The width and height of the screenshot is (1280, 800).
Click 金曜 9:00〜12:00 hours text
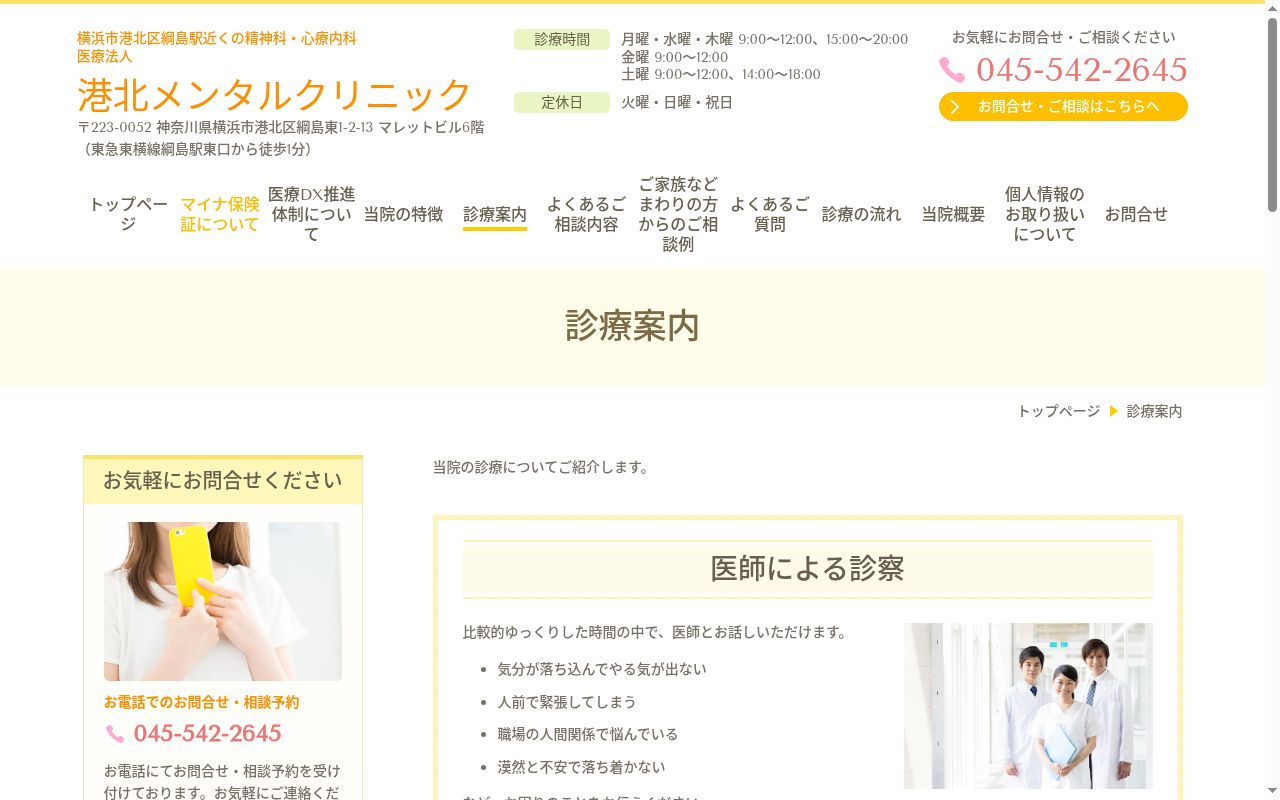pyautogui.click(x=675, y=57)
